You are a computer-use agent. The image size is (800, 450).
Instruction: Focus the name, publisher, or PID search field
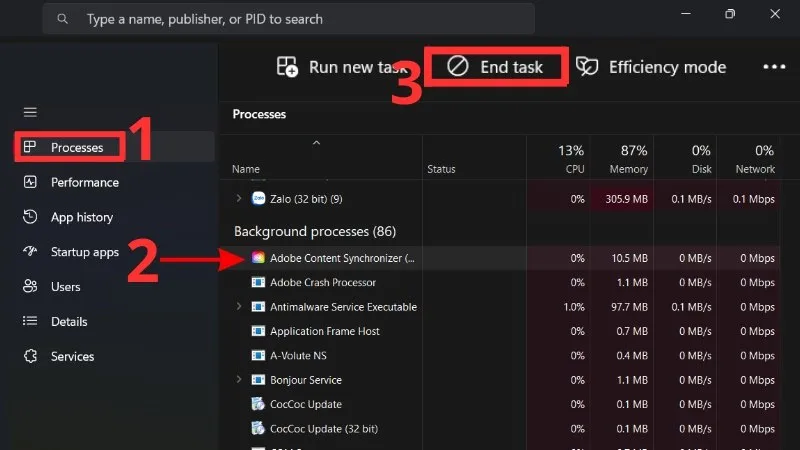point(289,19)
